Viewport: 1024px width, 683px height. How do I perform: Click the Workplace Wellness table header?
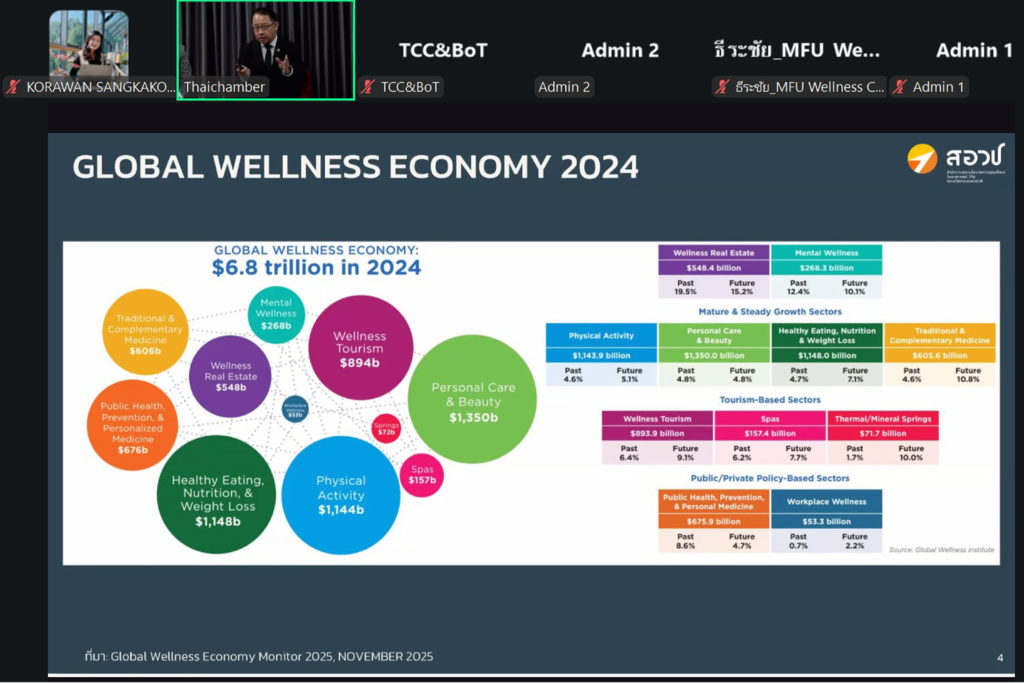[x=826, y=503]
